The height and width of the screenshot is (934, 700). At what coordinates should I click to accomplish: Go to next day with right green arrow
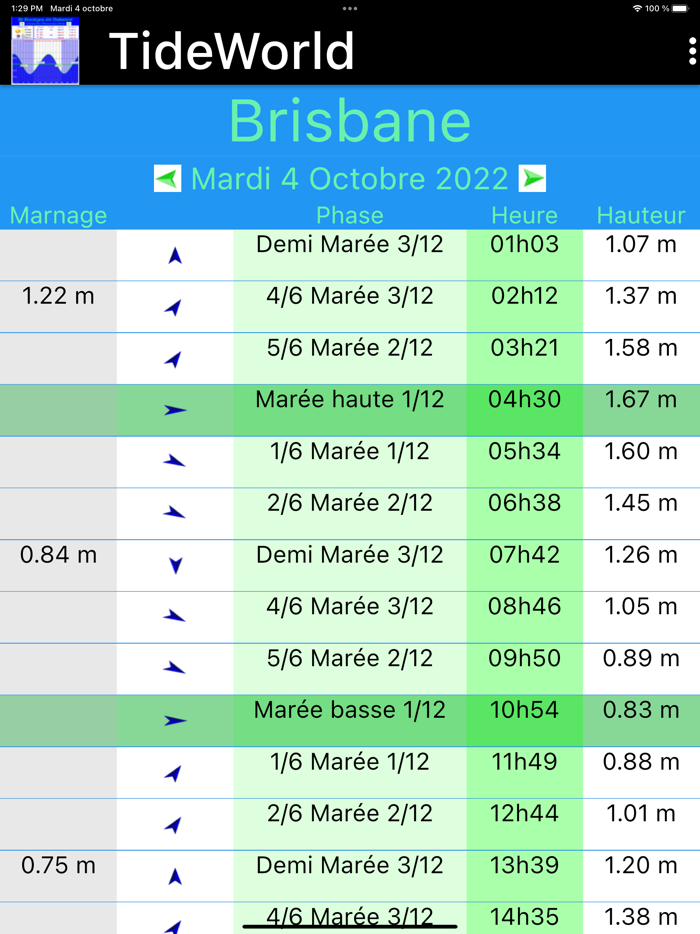[533, 179]
